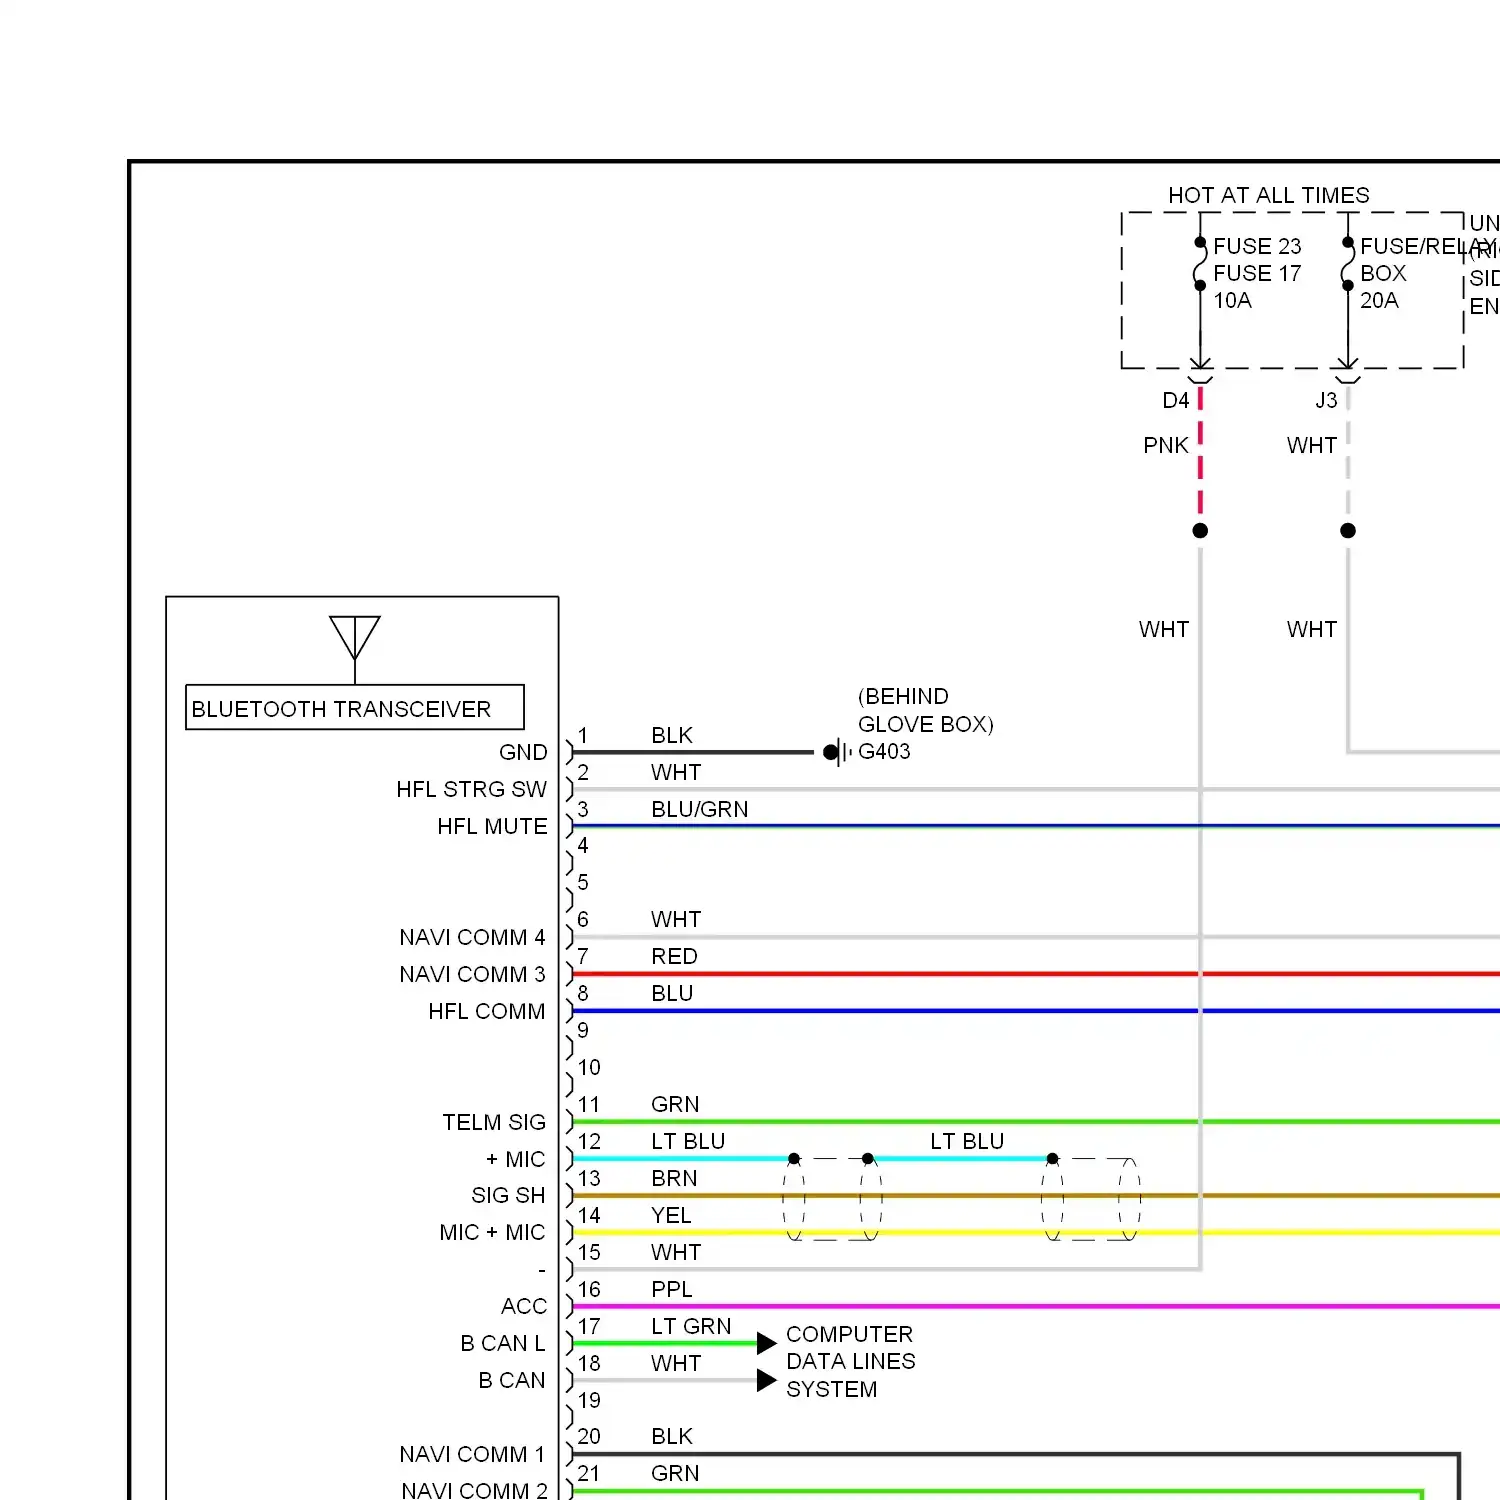This screenshot has width=1500, height=1500.
Task: Click the splice dot below the J3 WHT wire
Action: click(1348, 531)
